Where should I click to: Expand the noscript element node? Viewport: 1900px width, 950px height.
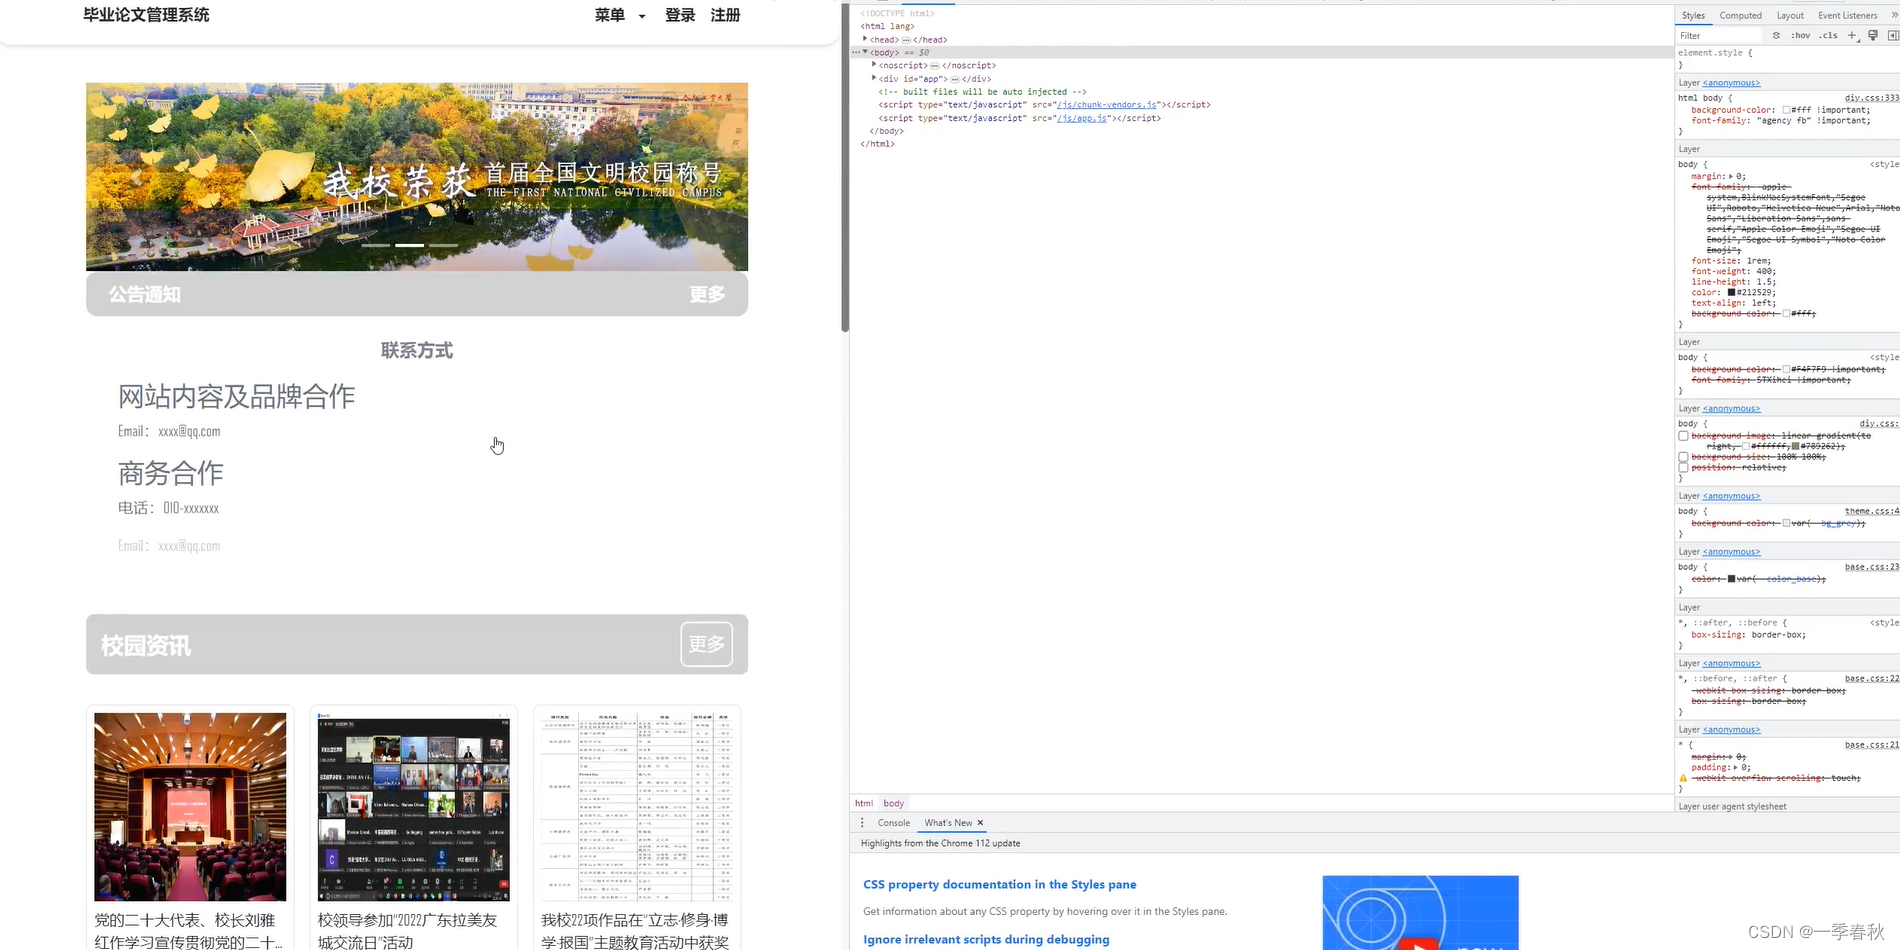pos(874,65)
